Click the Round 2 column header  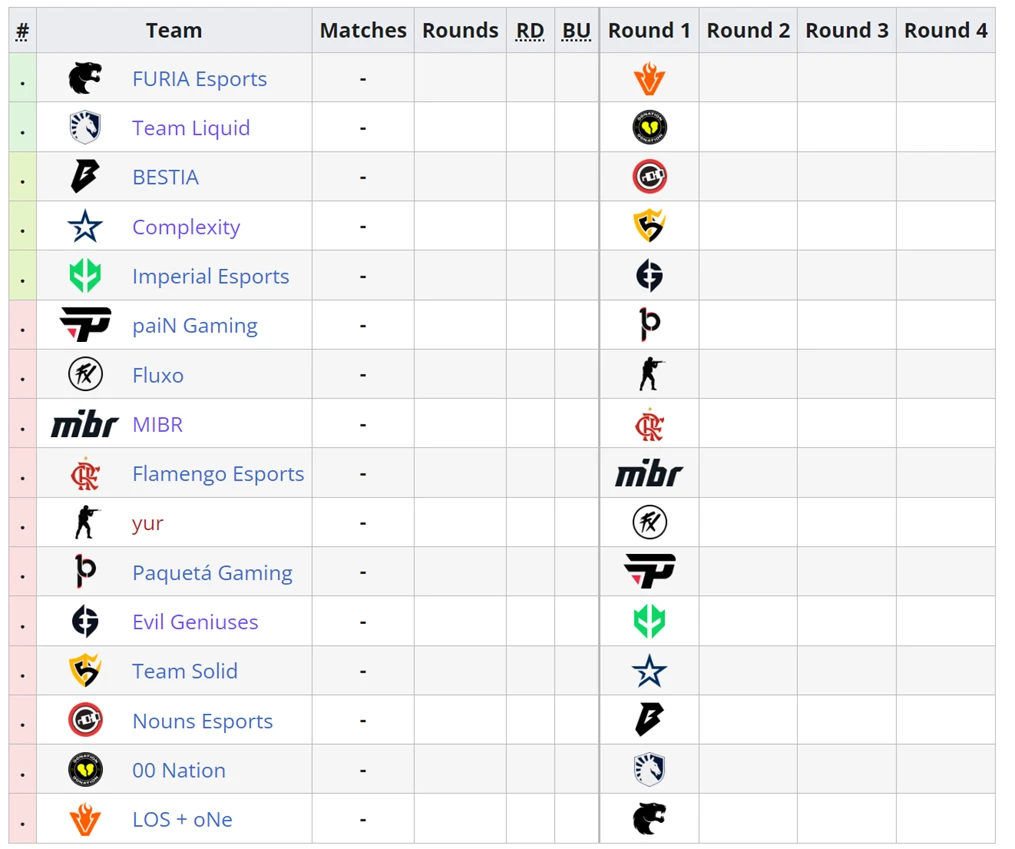pyautogui.click(x=748, y=30)
